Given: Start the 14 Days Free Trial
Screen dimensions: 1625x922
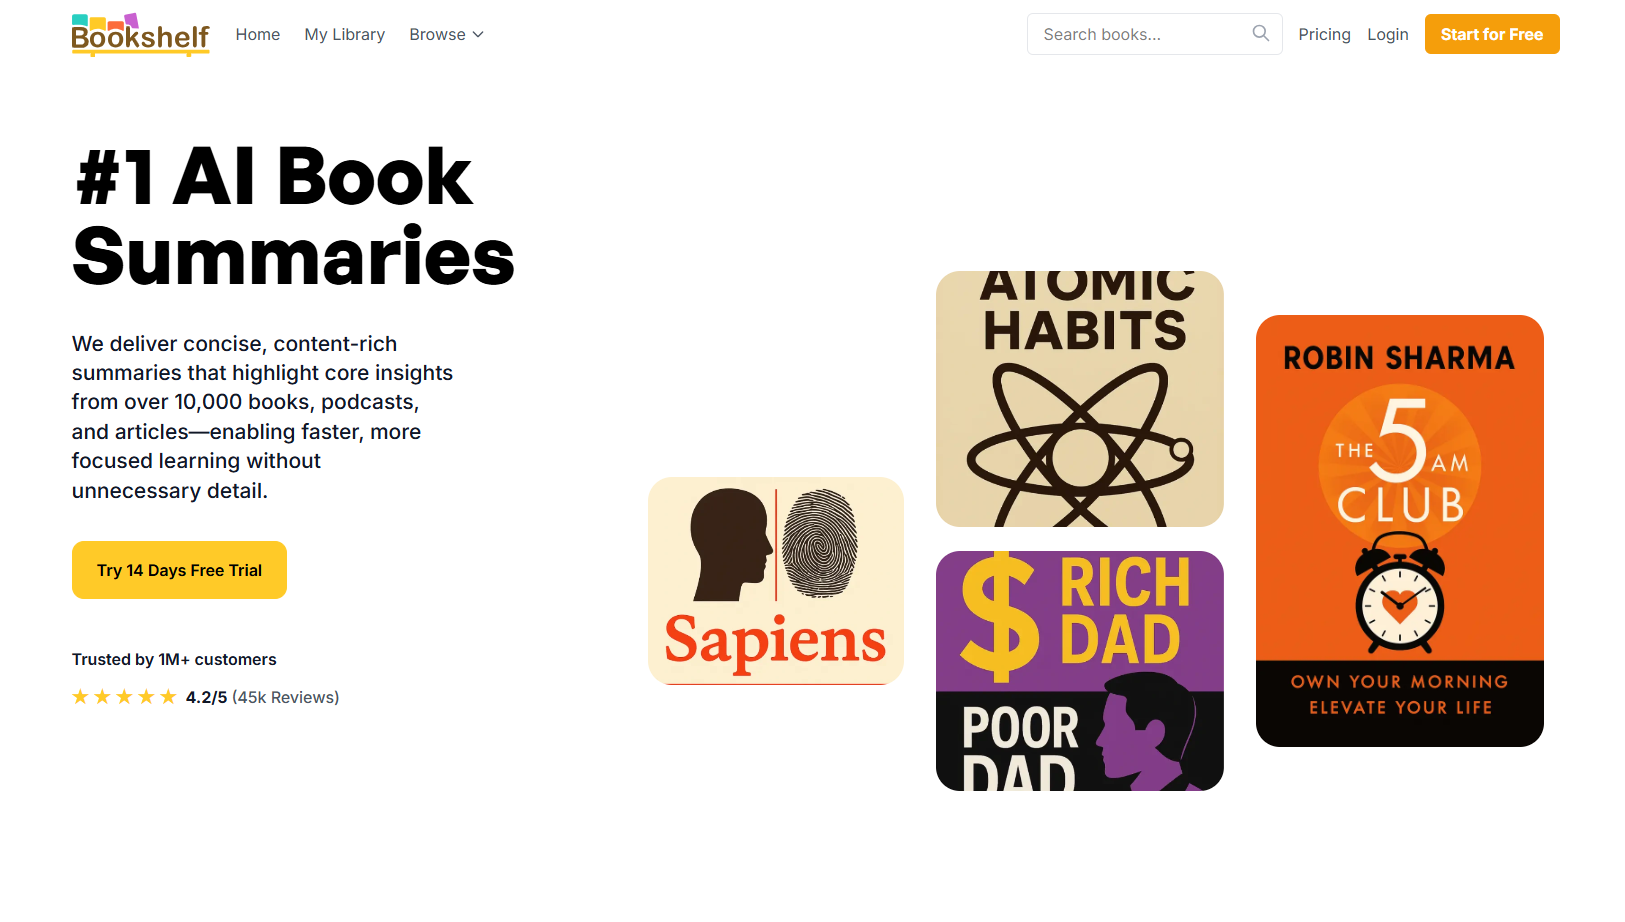Looking at the screenshot, I should [x=179, y=570].
